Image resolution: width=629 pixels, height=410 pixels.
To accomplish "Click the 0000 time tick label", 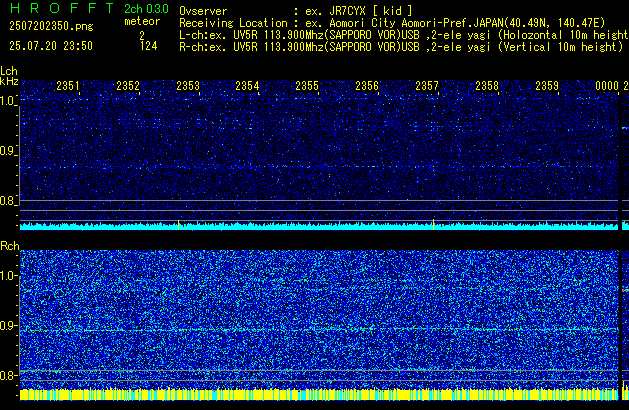I will pos(607,86).
